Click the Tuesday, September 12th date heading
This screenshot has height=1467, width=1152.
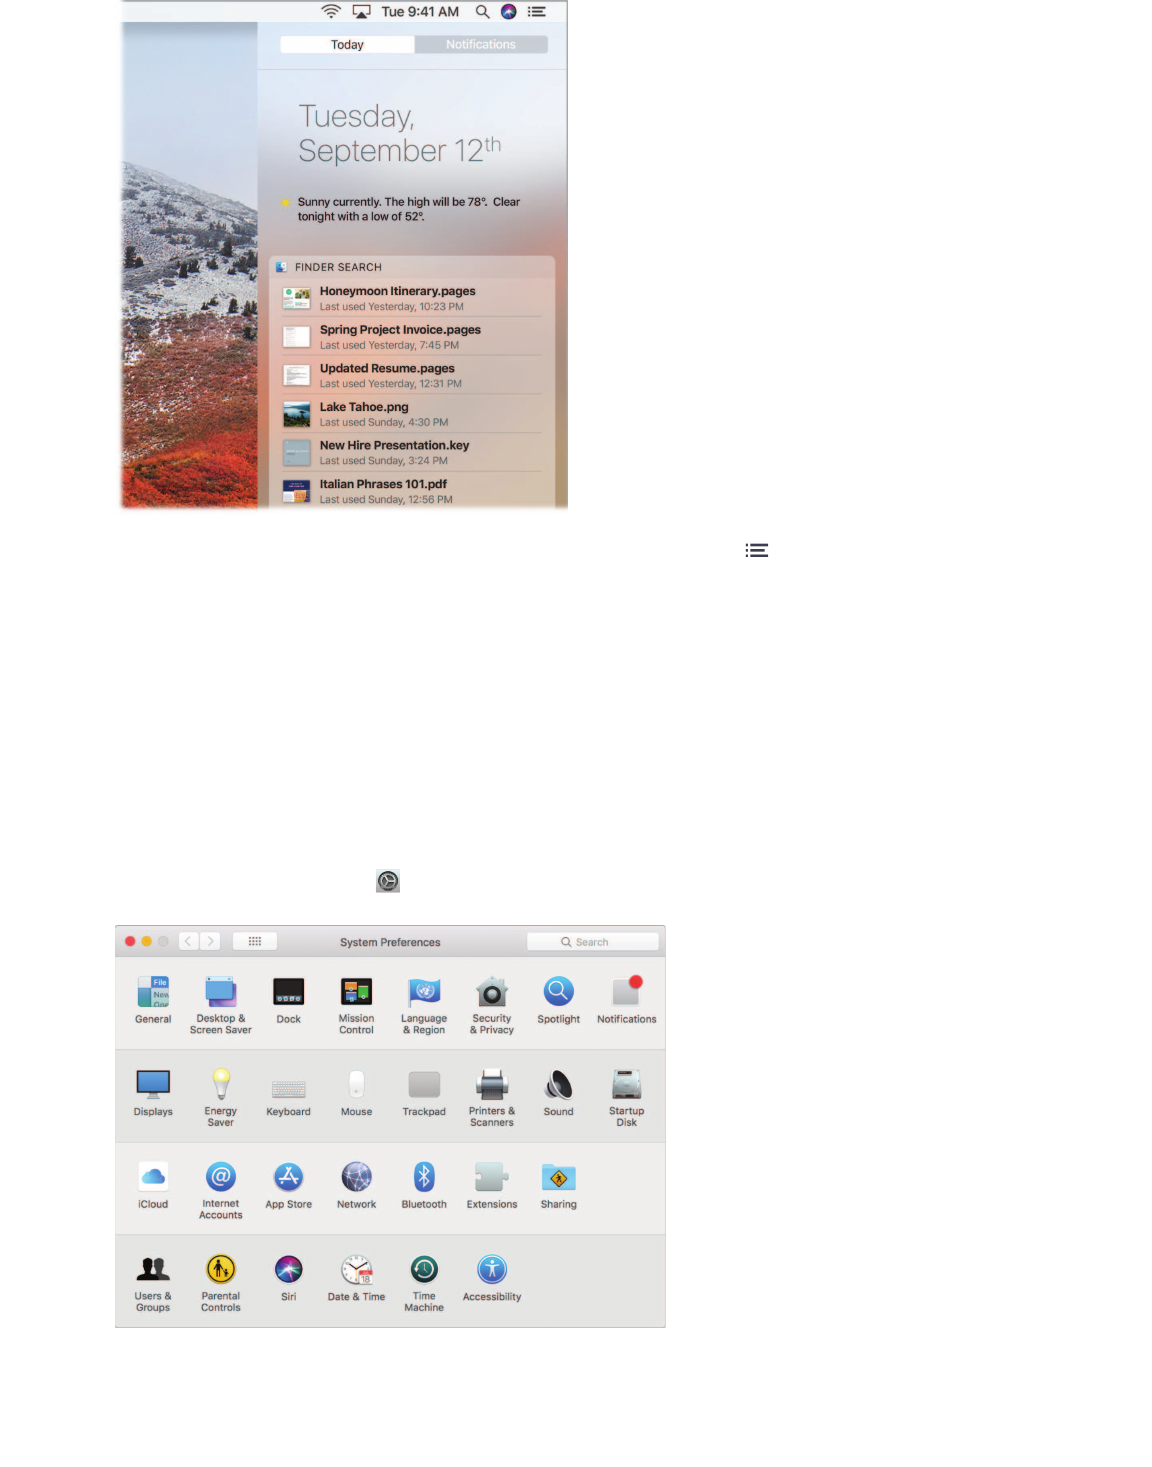pyautogui.click(x=400, y=133)
